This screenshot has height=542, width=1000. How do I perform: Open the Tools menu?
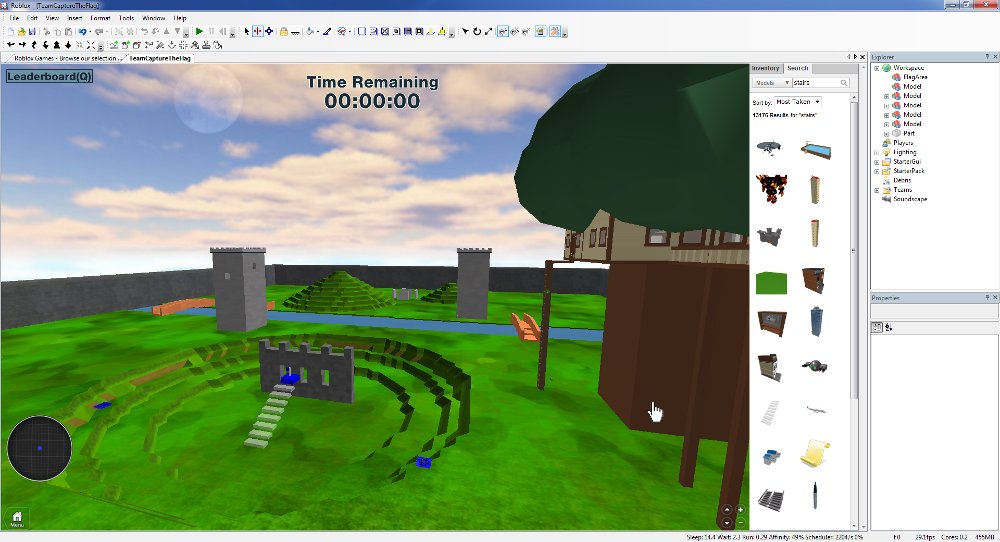click(x=126, y=18)
